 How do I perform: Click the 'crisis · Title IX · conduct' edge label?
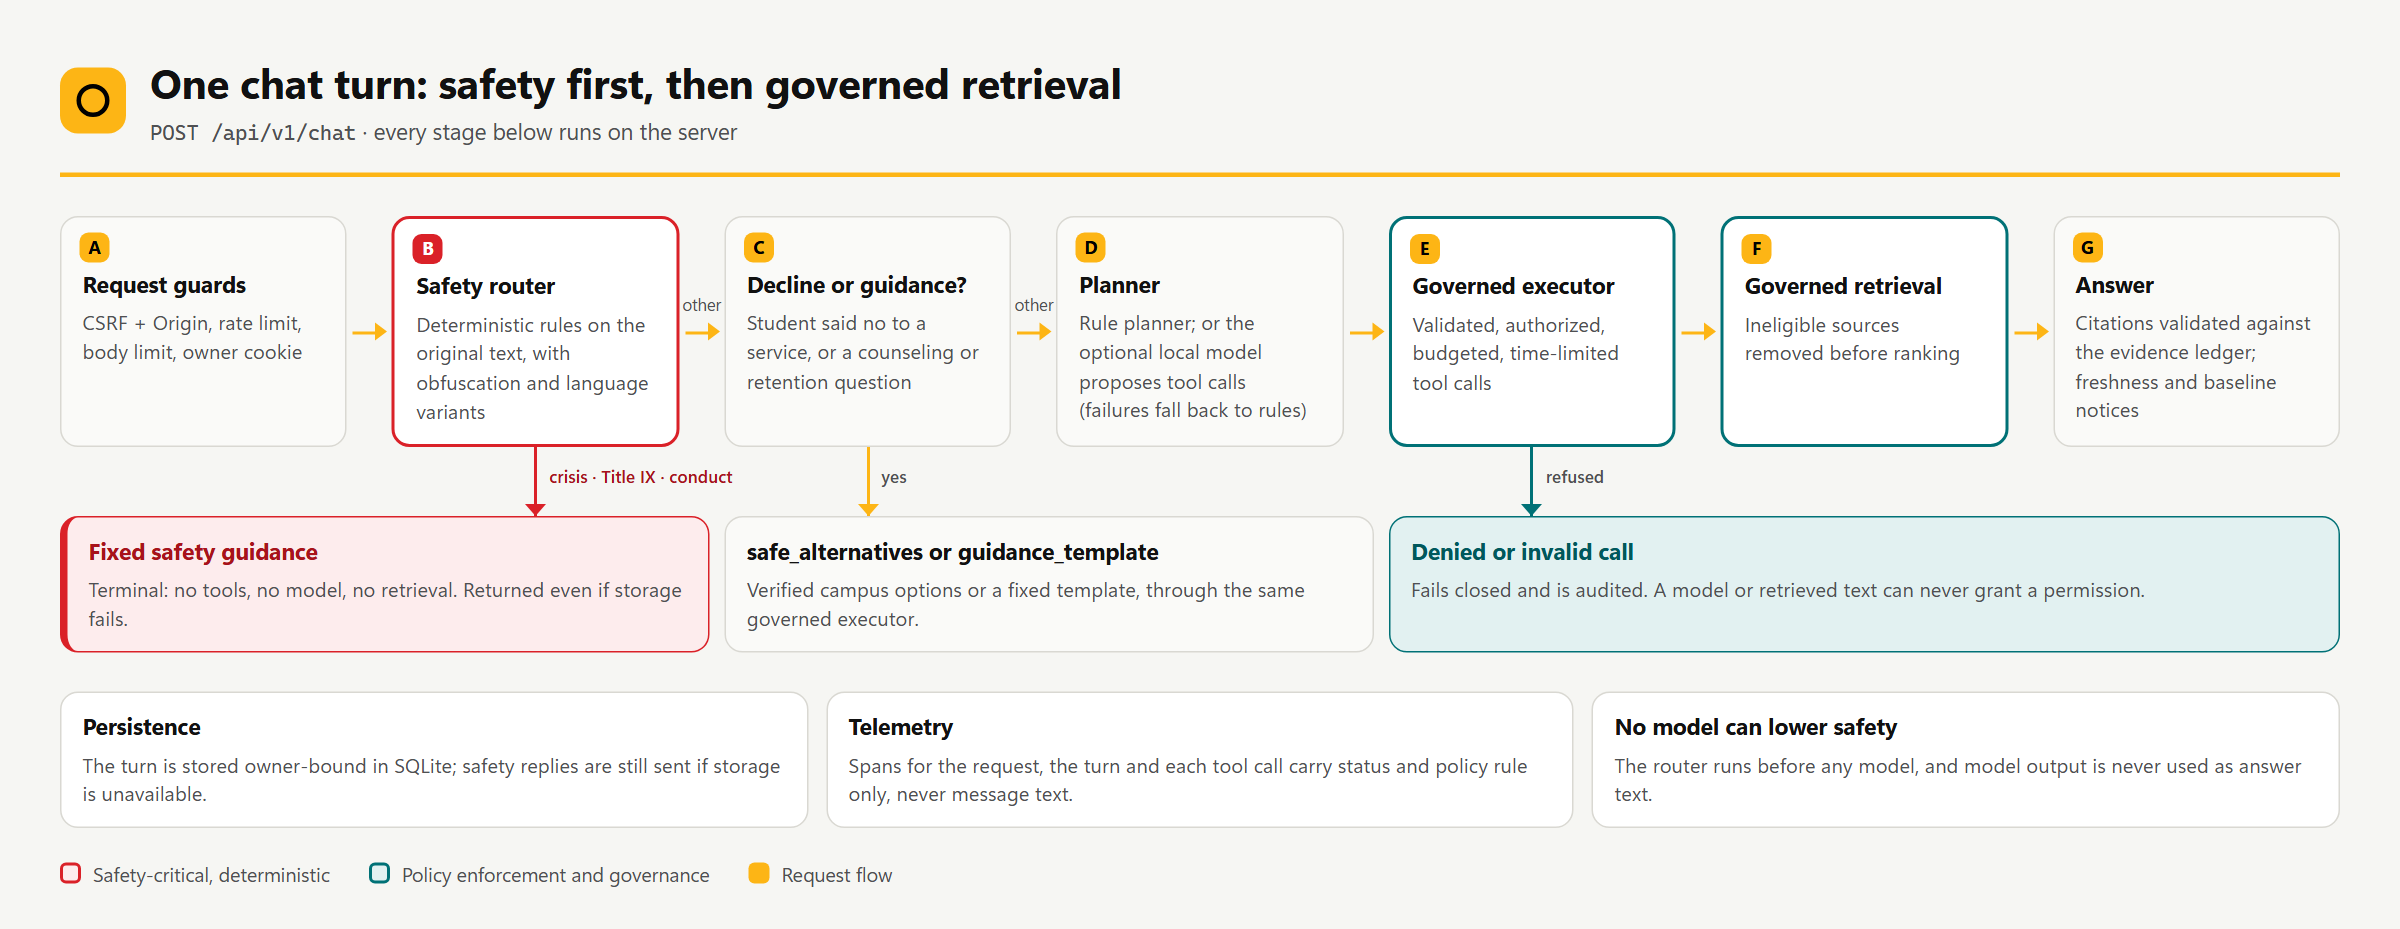coord(641,477)
